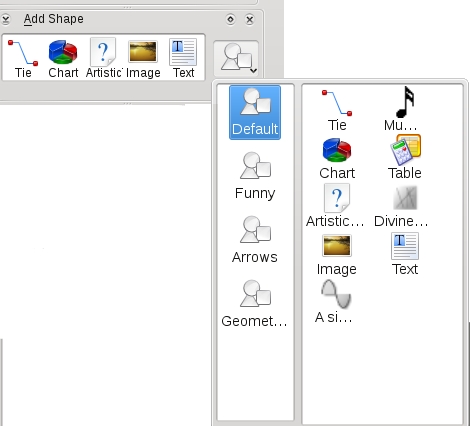The image size is (470, 426).
Task: Select the Tie connector in the popup grid
Action: [x=337, y=111]
